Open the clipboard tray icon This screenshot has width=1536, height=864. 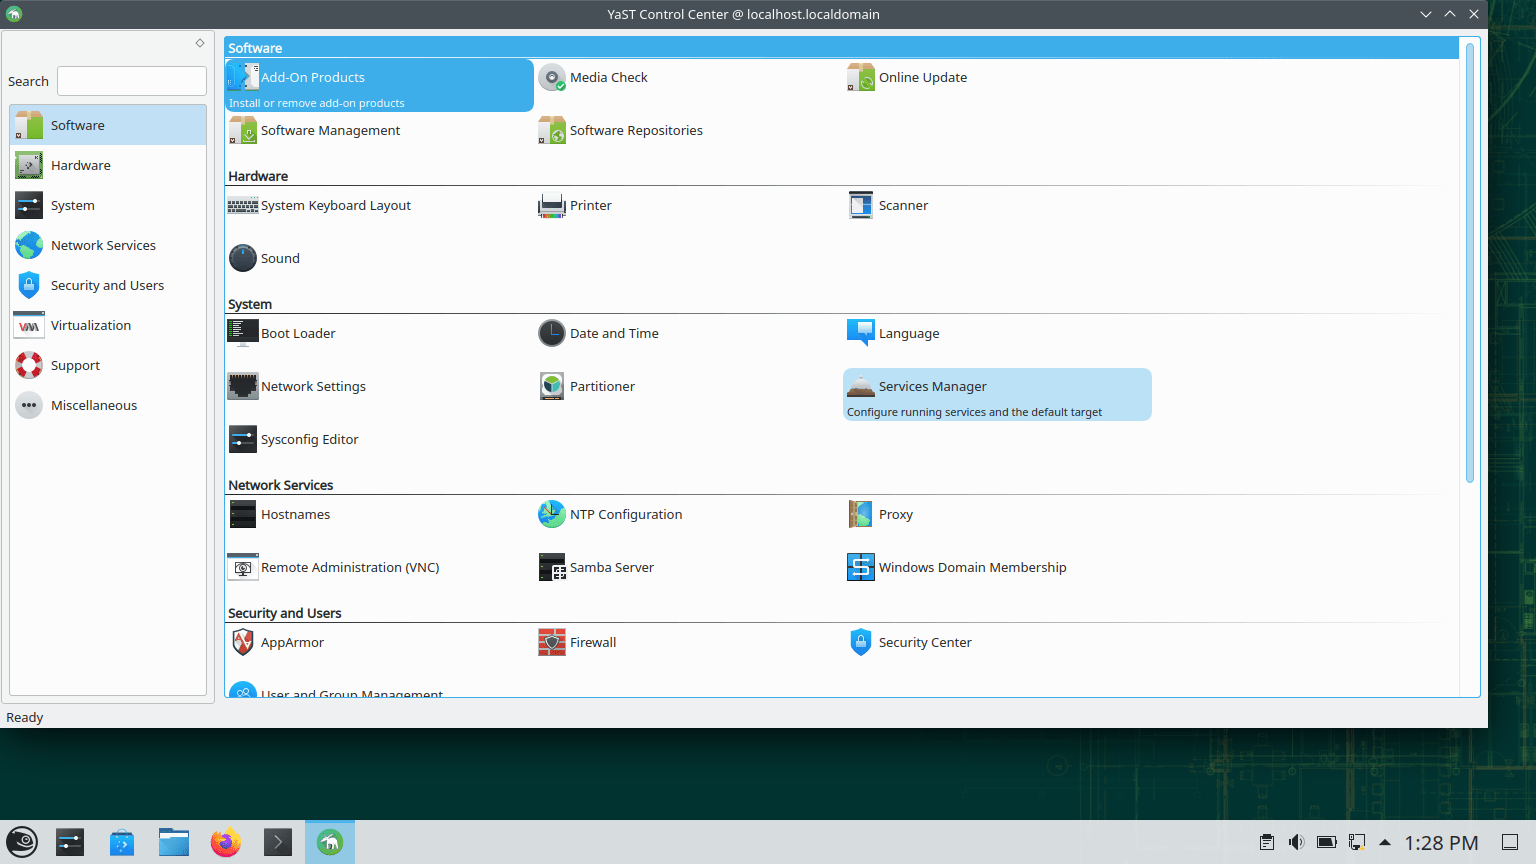[1267, 842]
